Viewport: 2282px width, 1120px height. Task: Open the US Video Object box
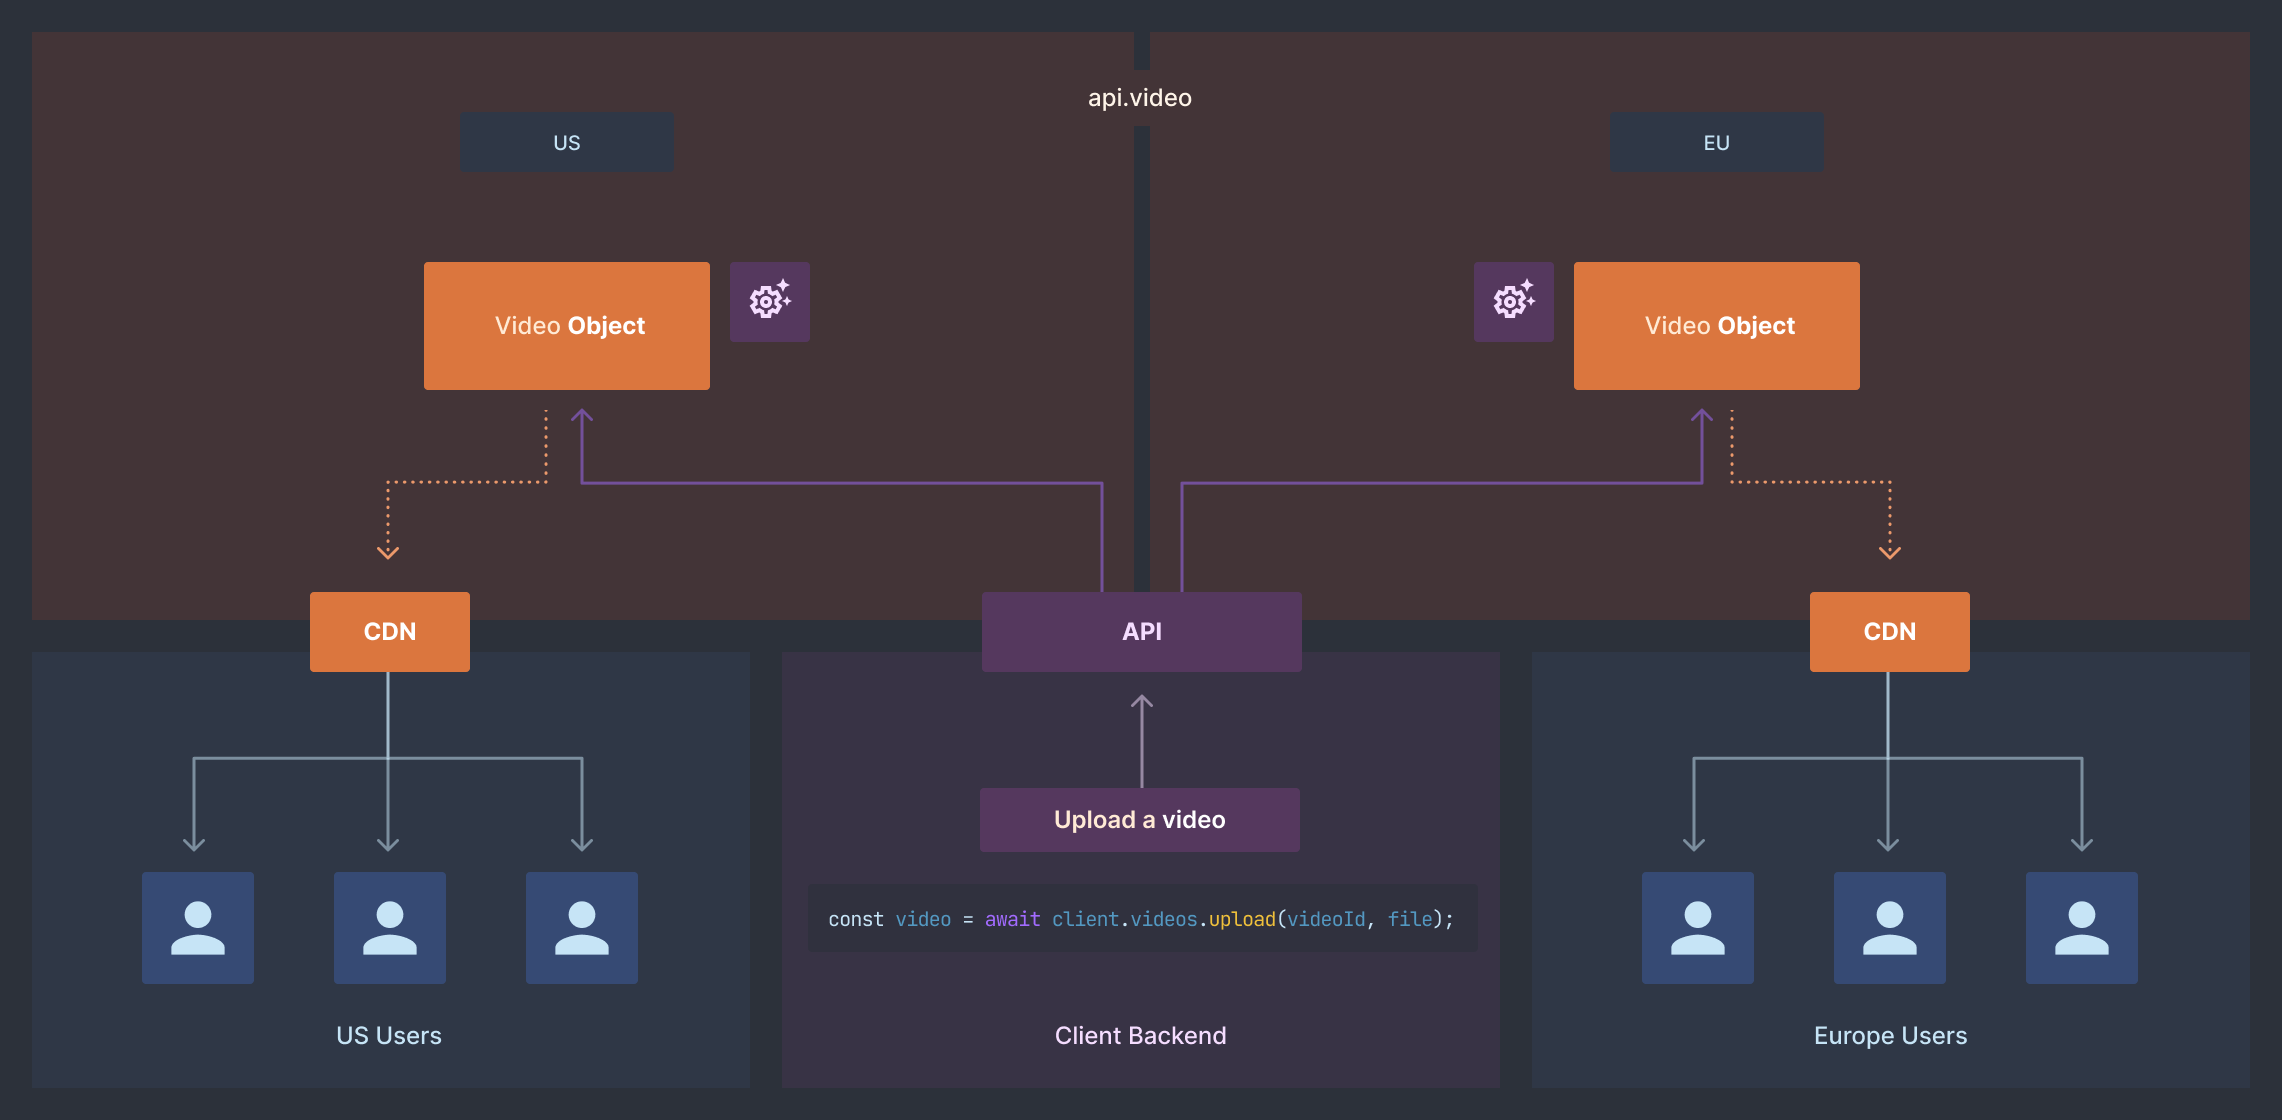point(566,325)
